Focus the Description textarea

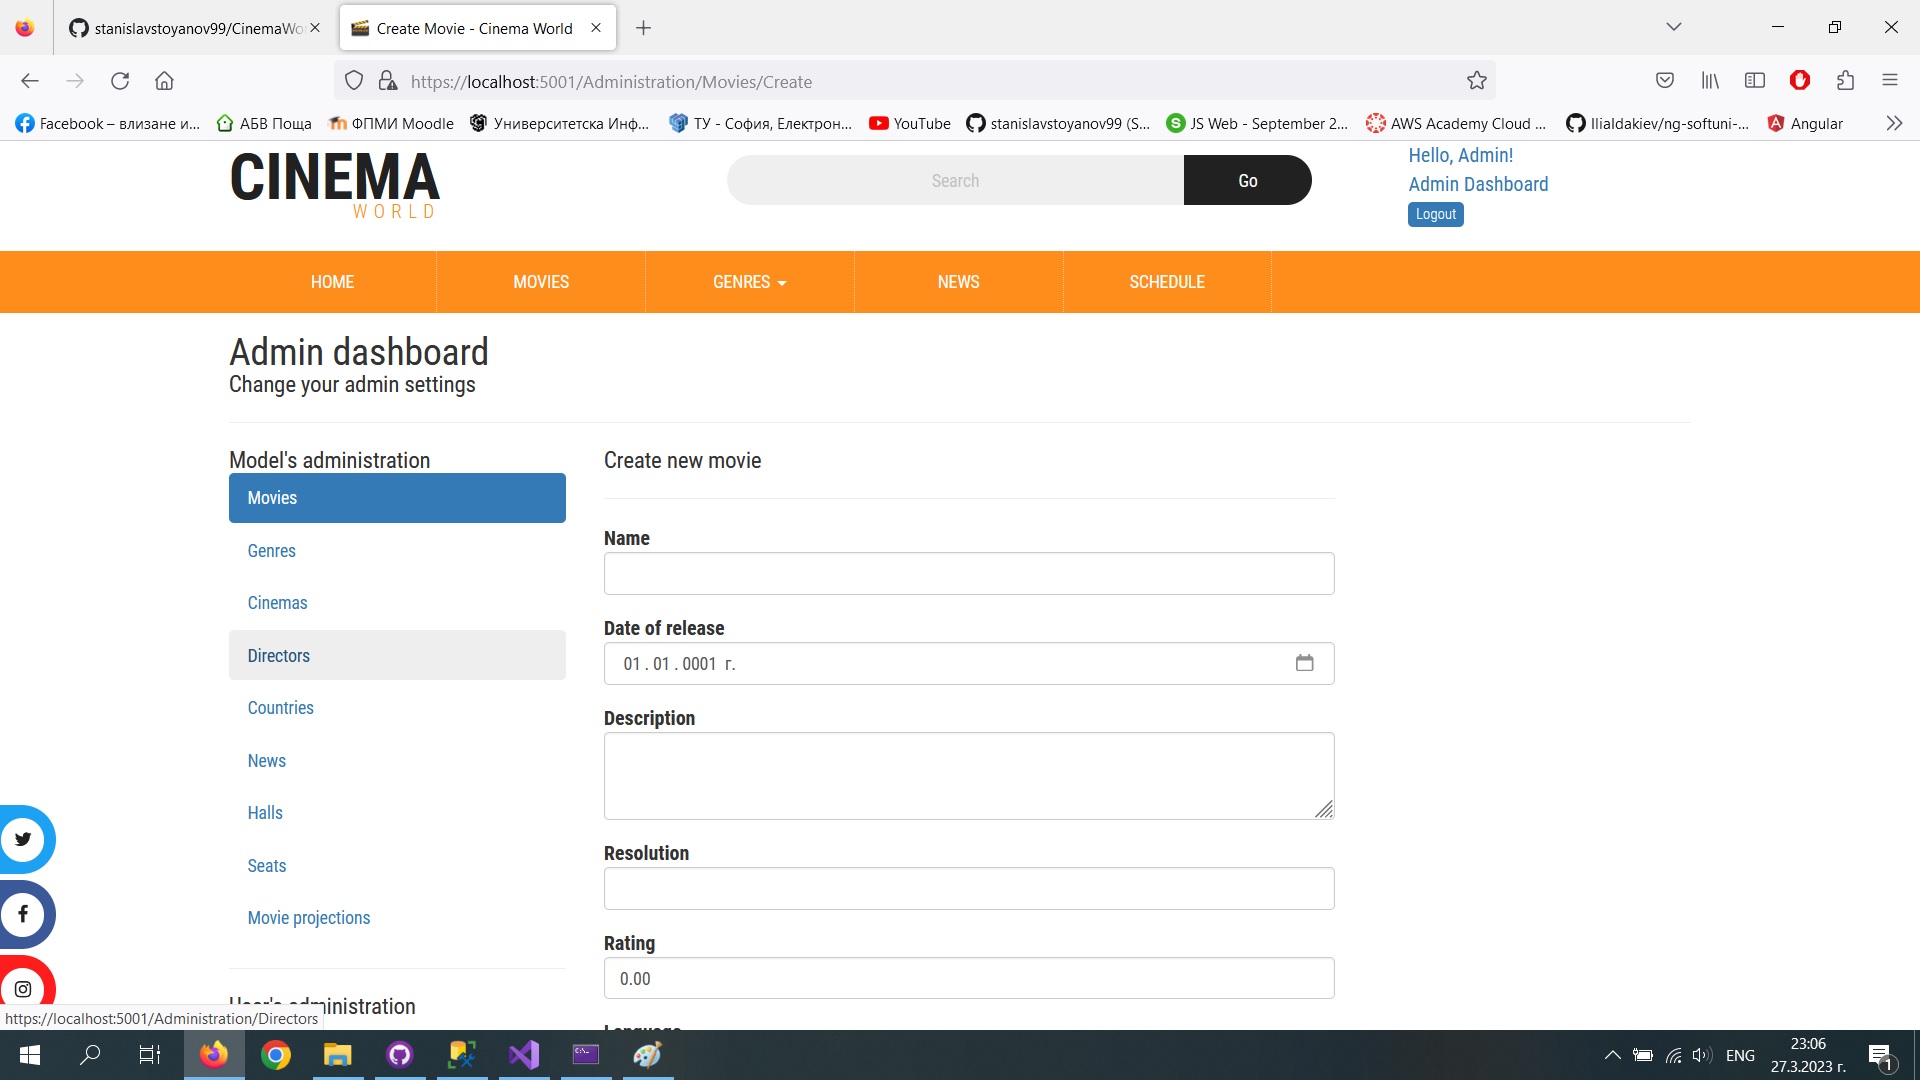click(969, 776)
